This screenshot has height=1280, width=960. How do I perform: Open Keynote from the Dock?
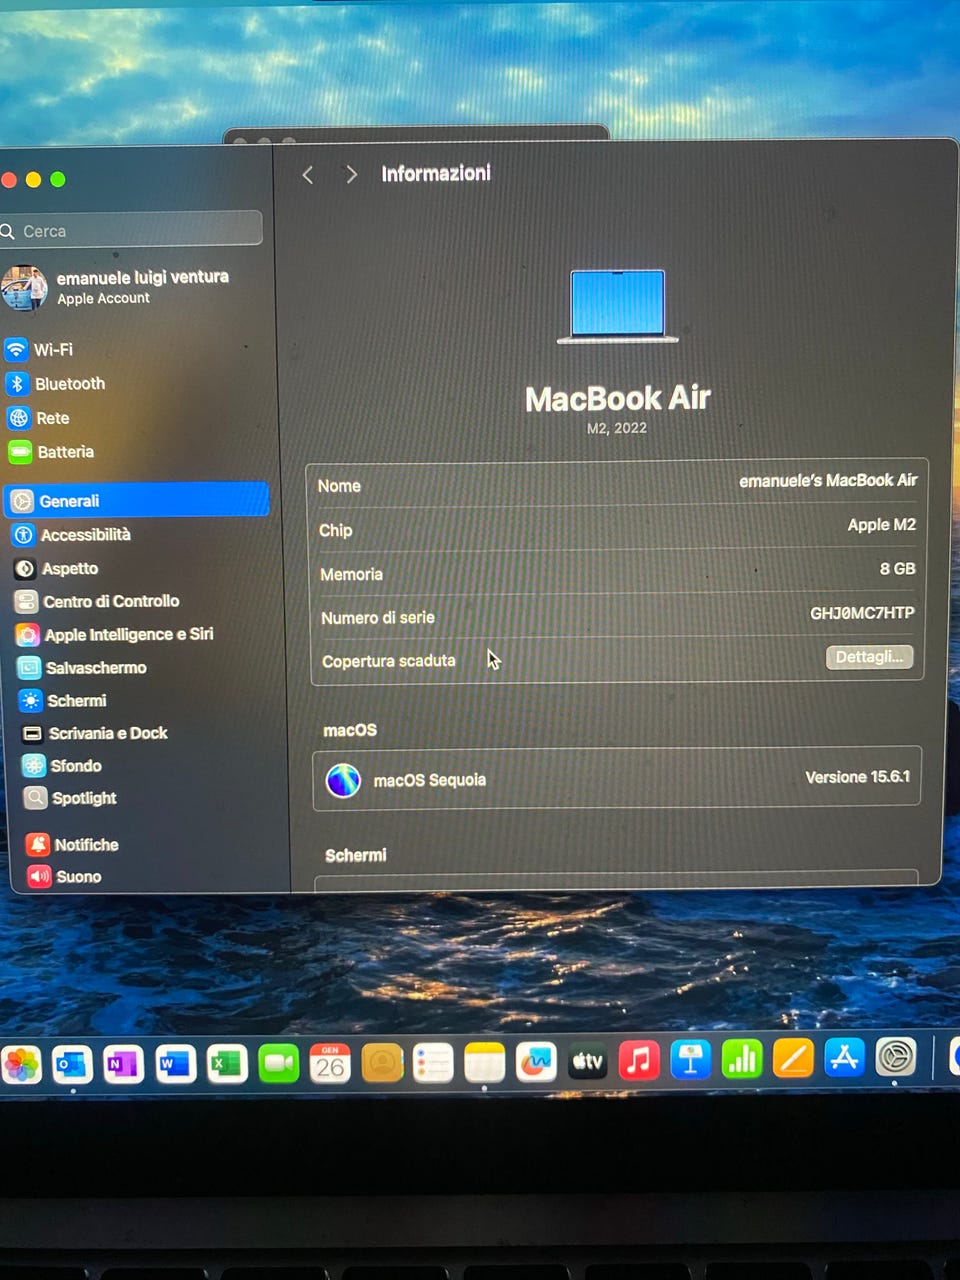[691, 1060]
